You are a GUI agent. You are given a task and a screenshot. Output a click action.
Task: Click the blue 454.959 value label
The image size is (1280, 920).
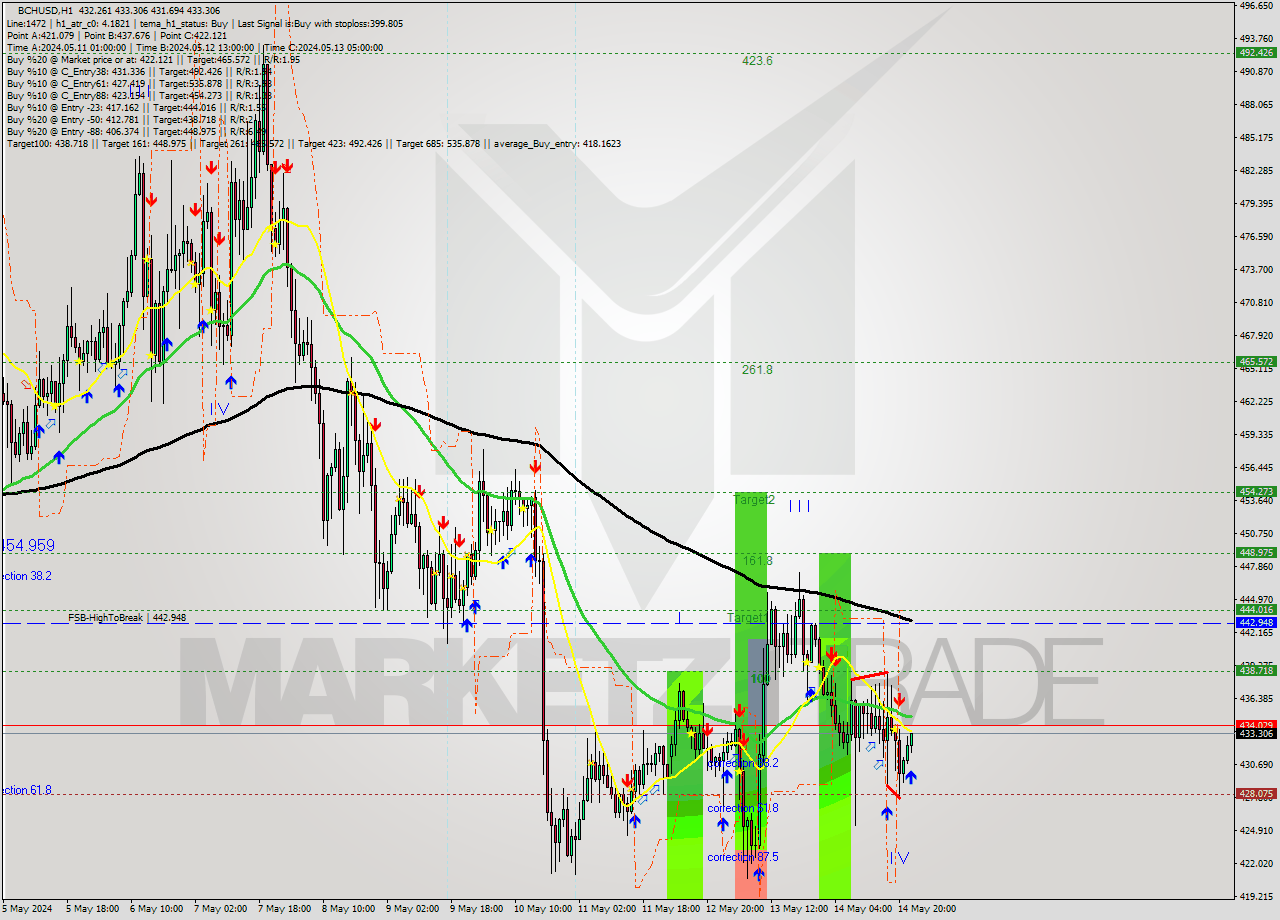pos(28,546)
